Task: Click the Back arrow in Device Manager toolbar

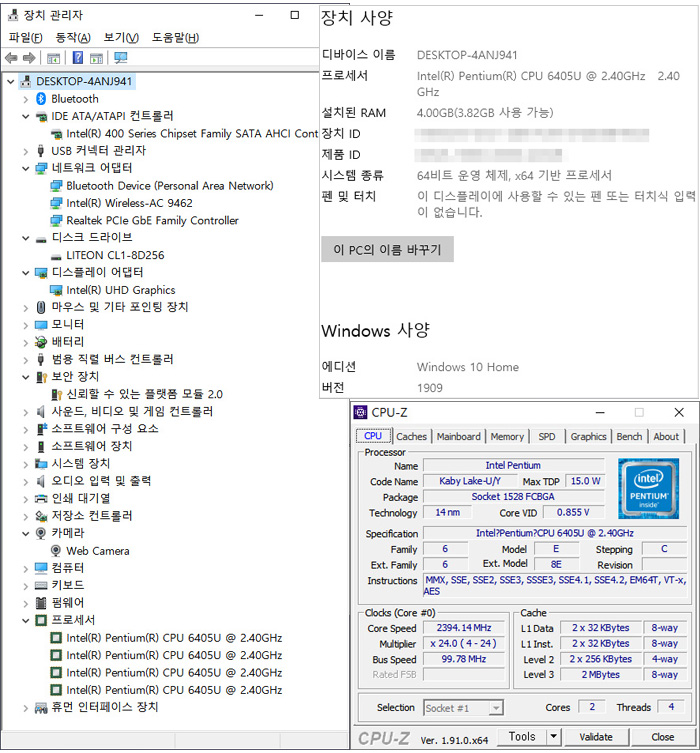Action: coord(11,59)
